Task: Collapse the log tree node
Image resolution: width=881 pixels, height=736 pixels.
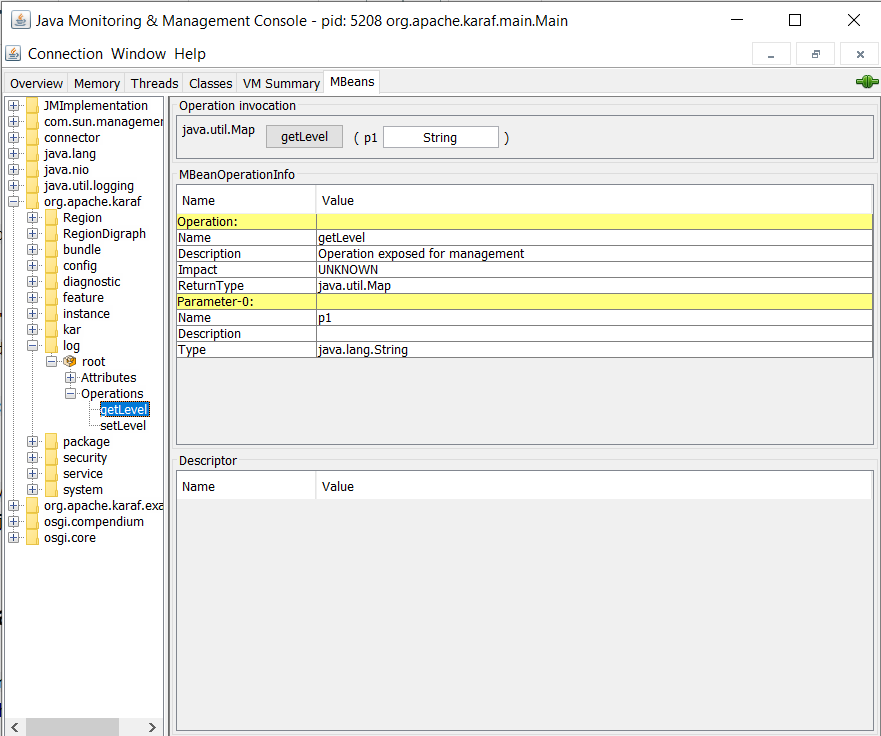Action: [x=33, y=346]
